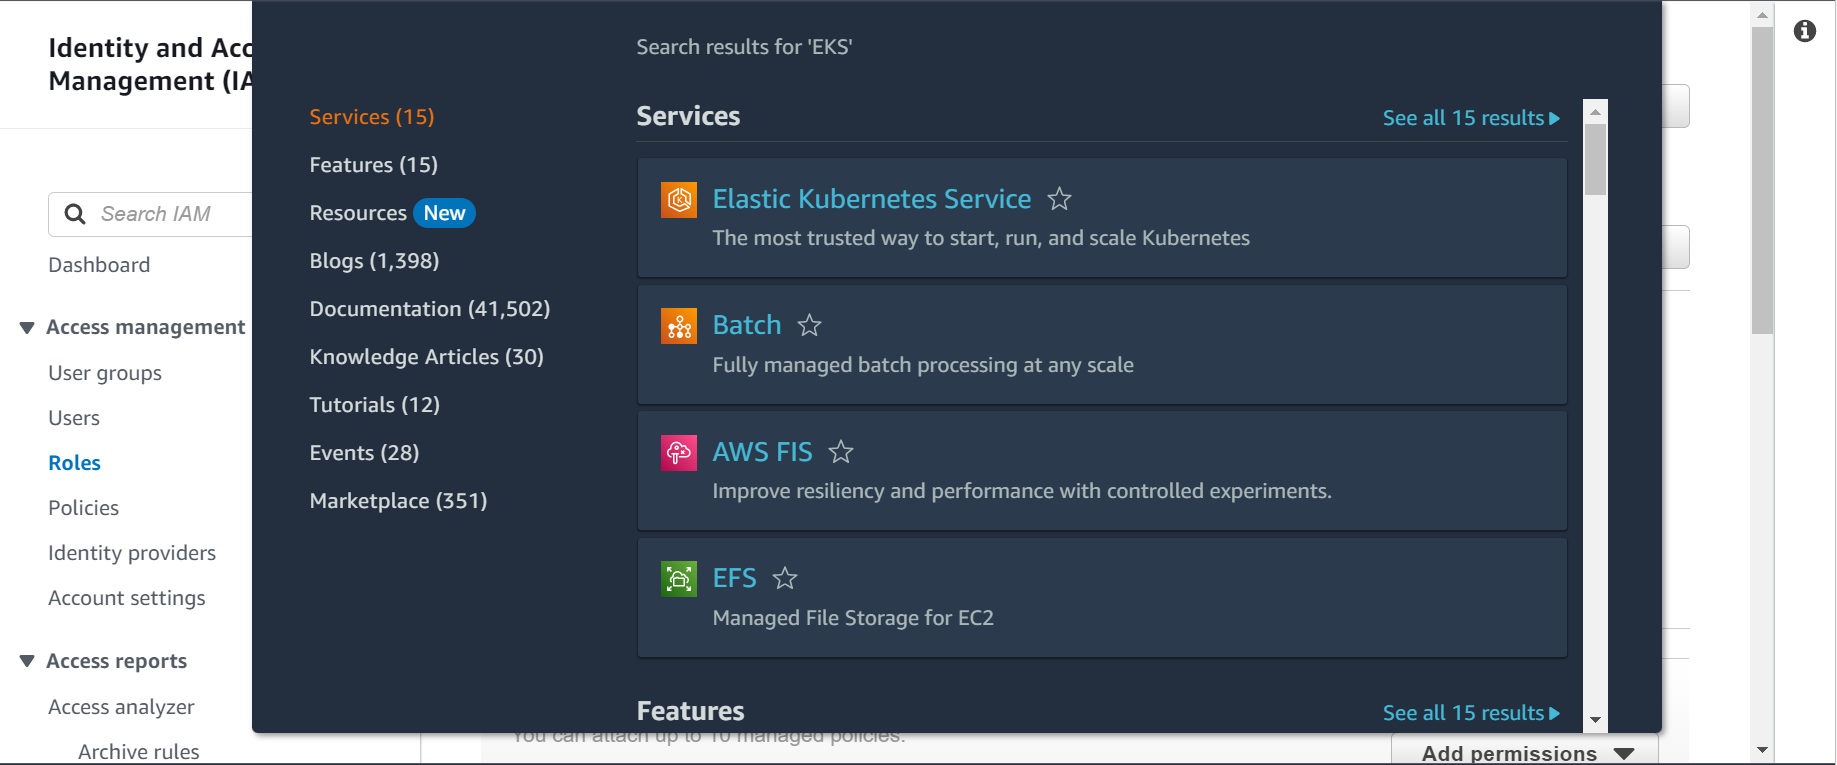Screen dimensions: 1837x765
Task: Favorite Batch using its star icon
Action: click(809, 325)
